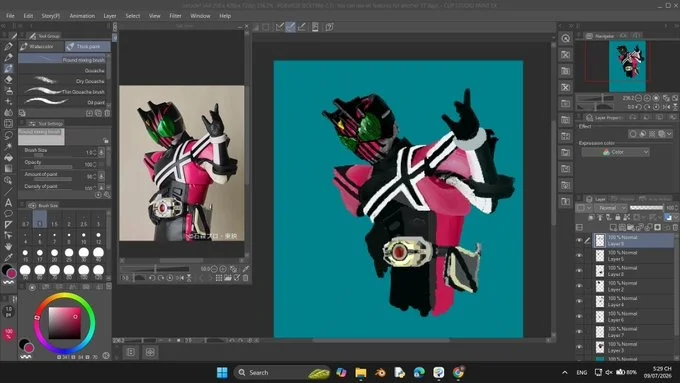Select the 1.5 brush size preset
Image resolution: width=680 pixels, height=383 pixels.
point(54,219)
